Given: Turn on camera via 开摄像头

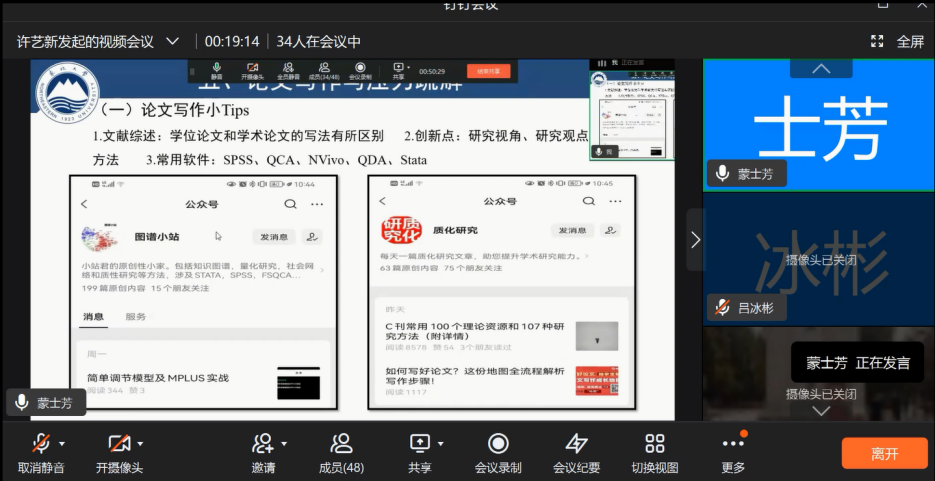Looking at the screenshot, I should pos(118,443).
